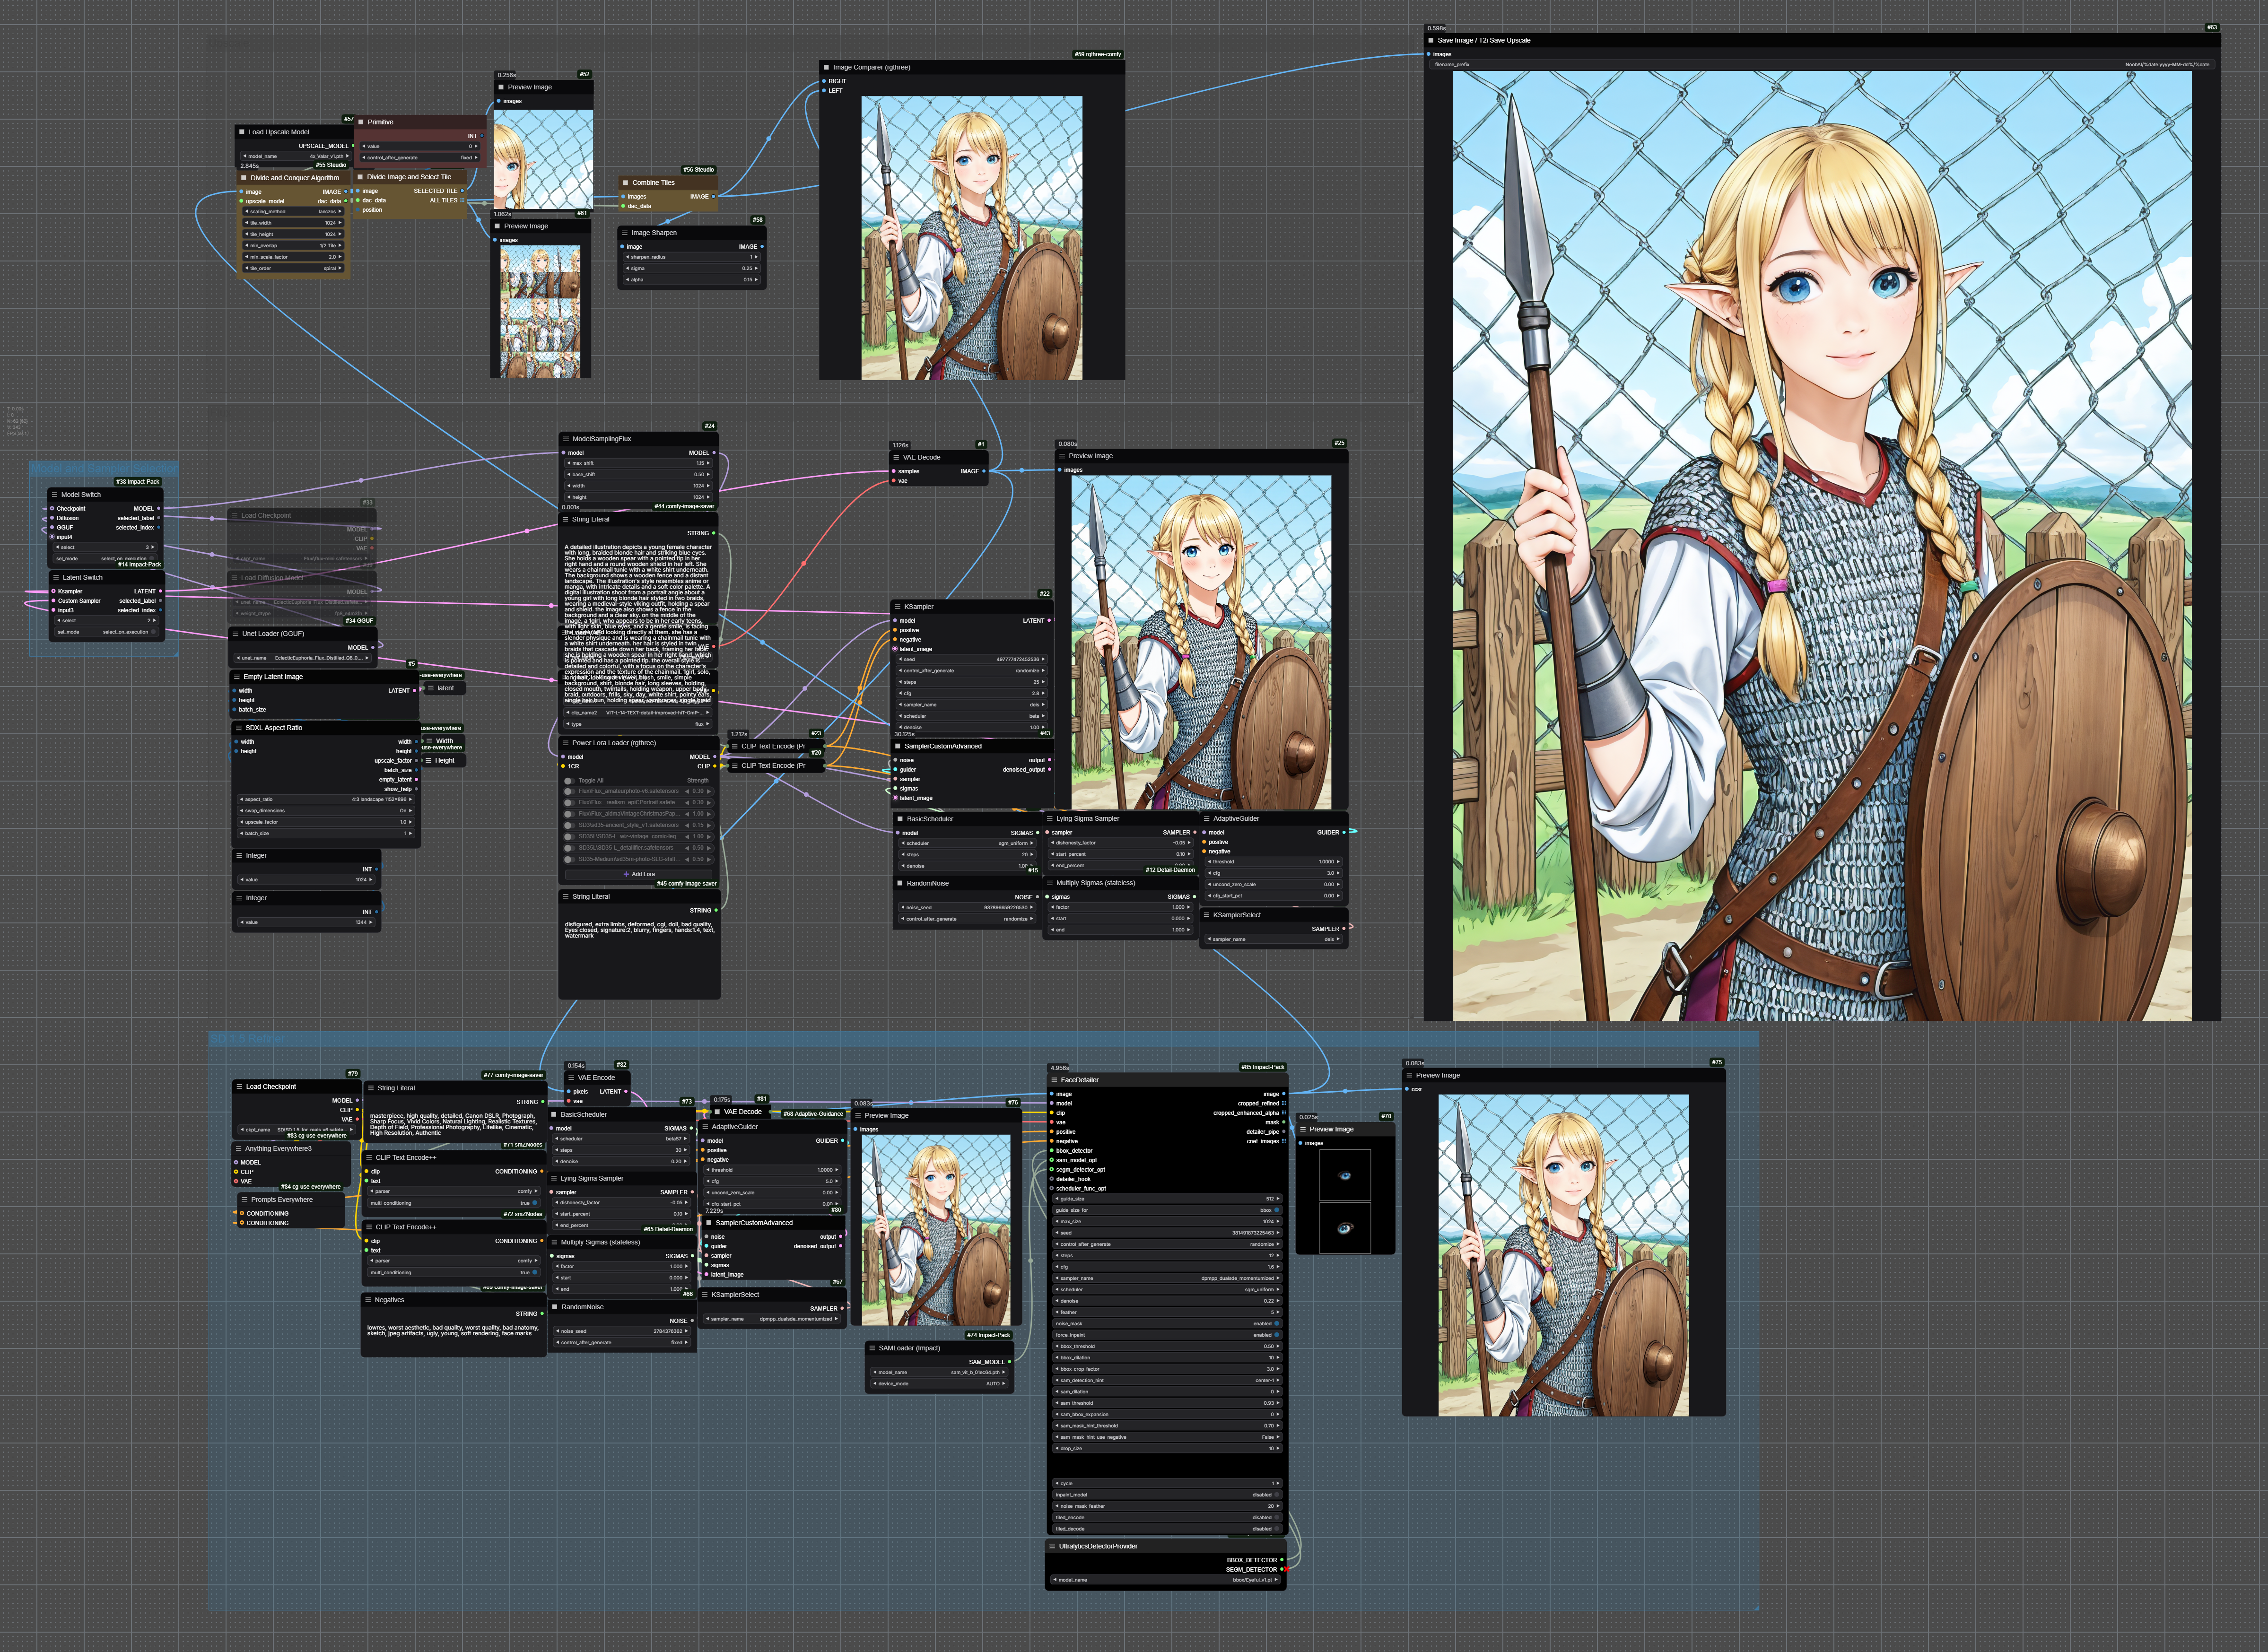Toggle the Flux_amateurphoto-v6 lora switch
Screen dimensions: 2268x1652
coord(569,791)
